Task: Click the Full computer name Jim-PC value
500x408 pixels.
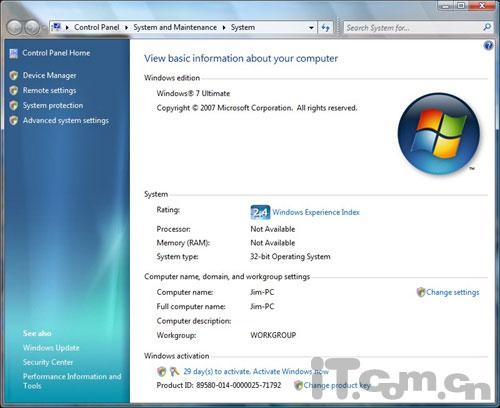Action: click(262, 306)
